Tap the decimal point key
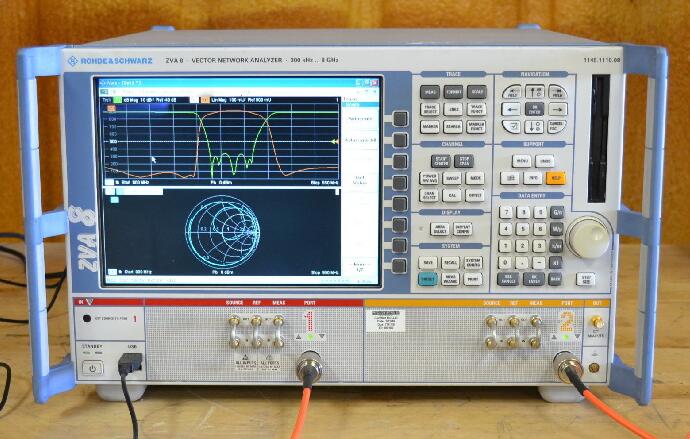 tap(522, 263)
